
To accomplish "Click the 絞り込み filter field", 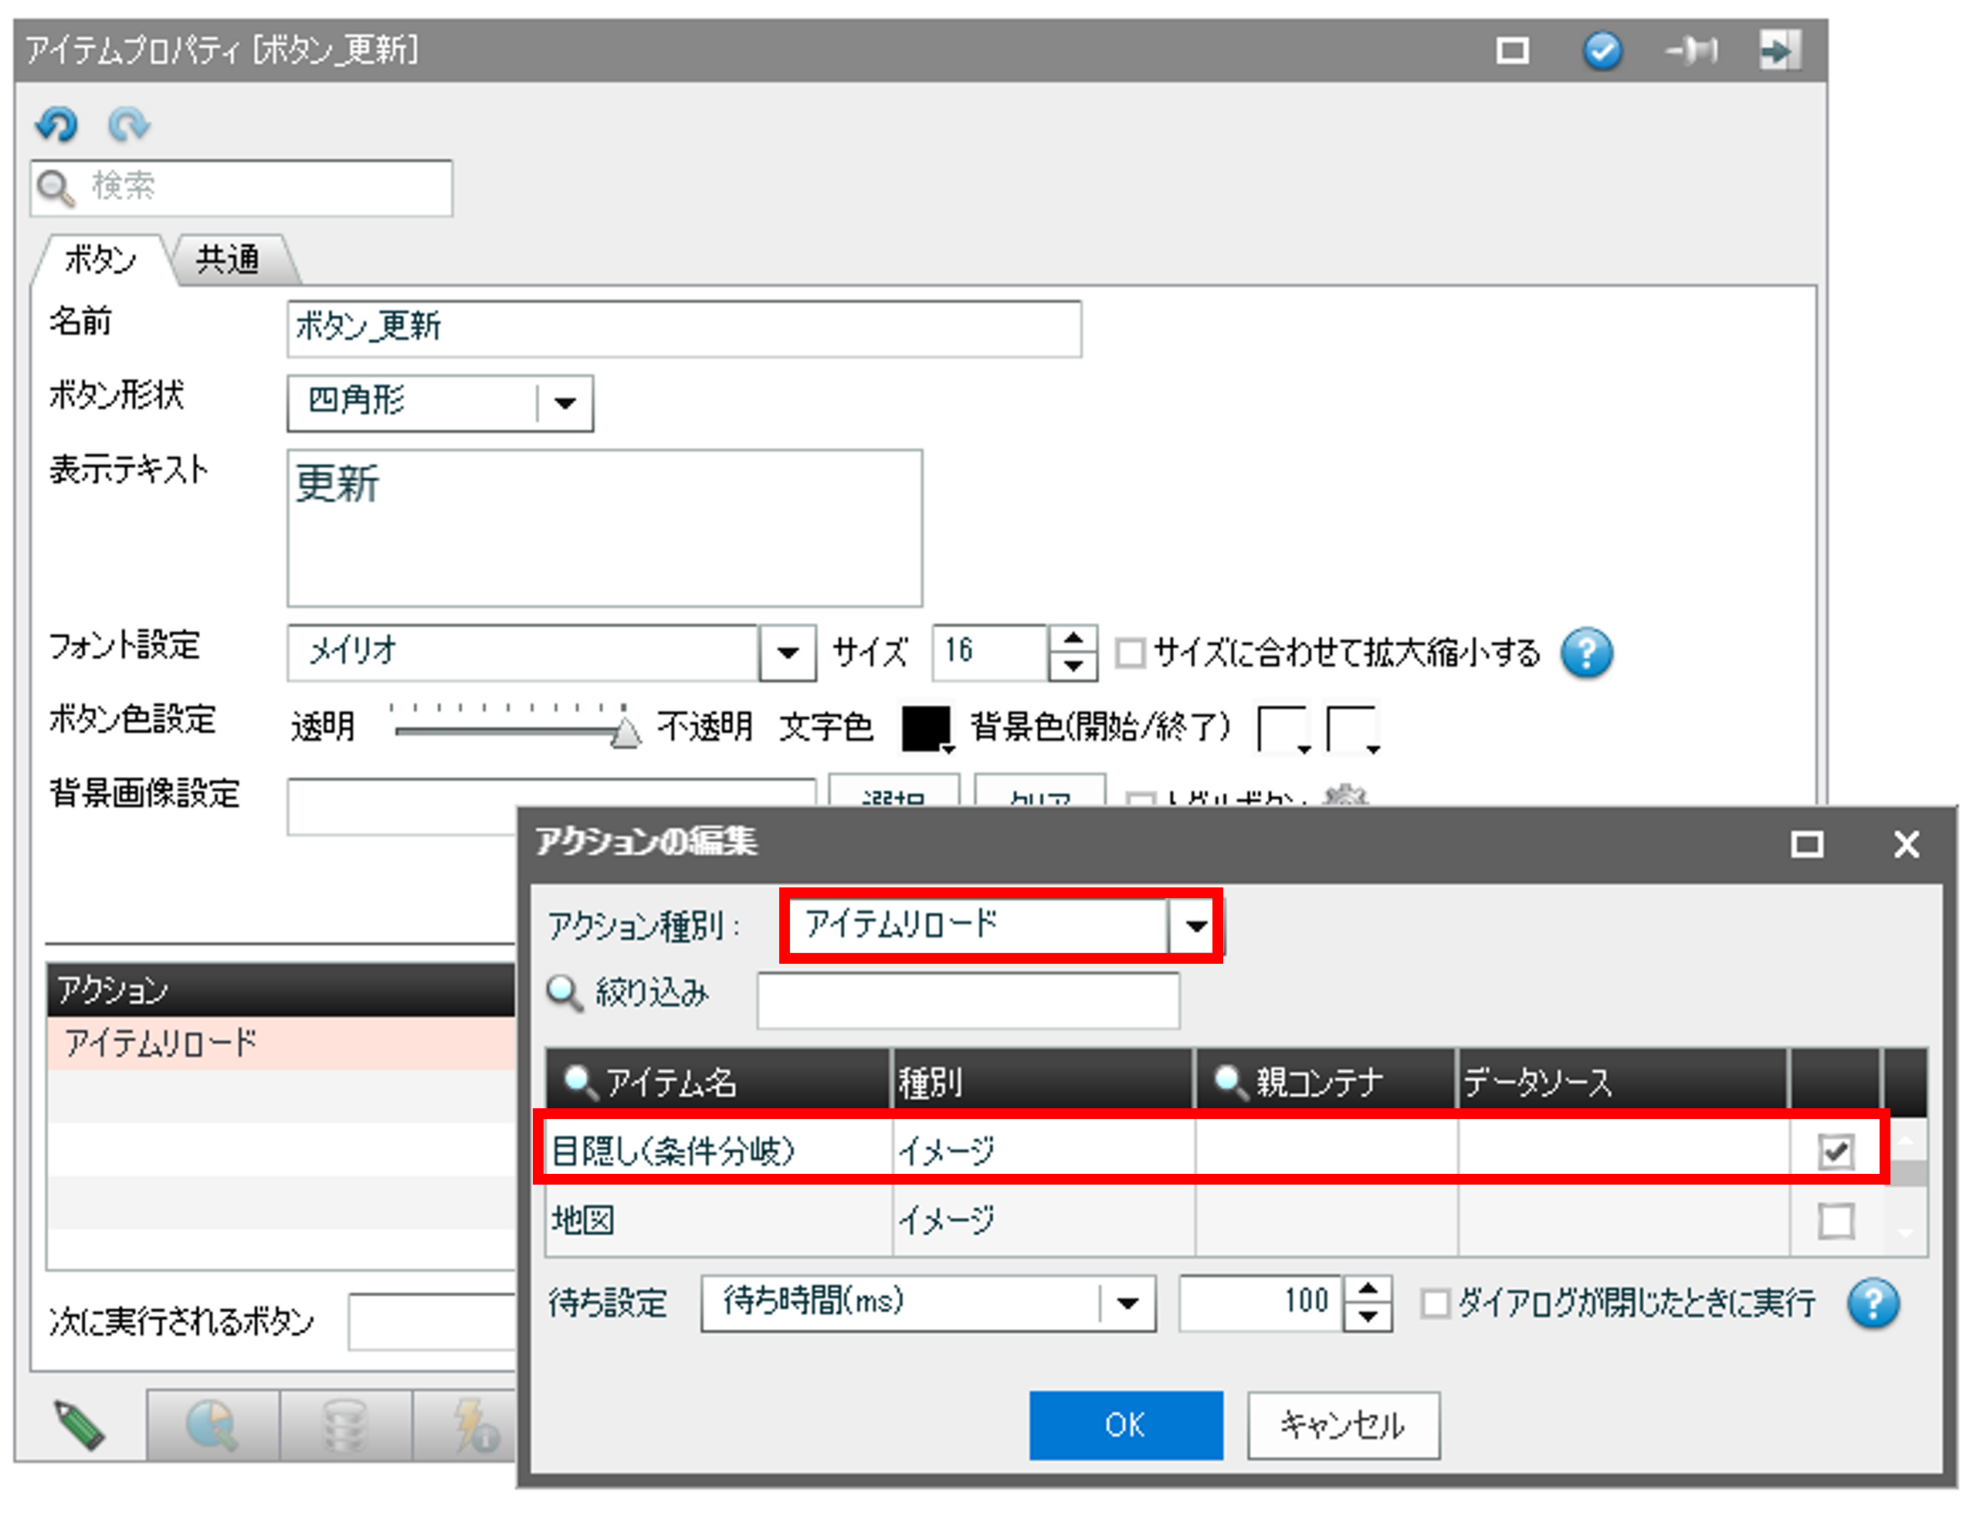I will 968,999.
